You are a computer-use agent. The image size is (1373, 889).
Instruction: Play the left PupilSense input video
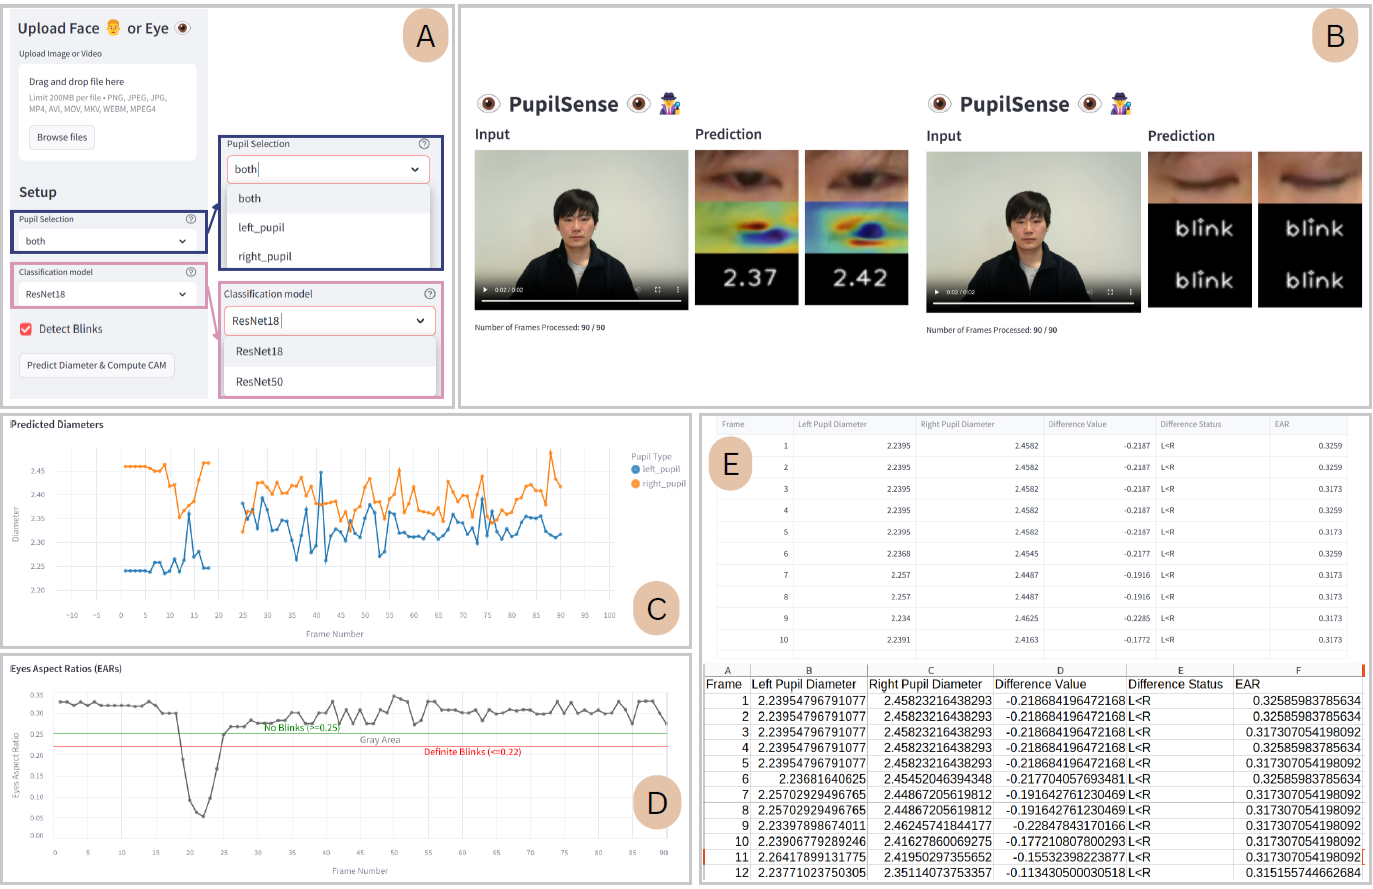tap(486, 290)
